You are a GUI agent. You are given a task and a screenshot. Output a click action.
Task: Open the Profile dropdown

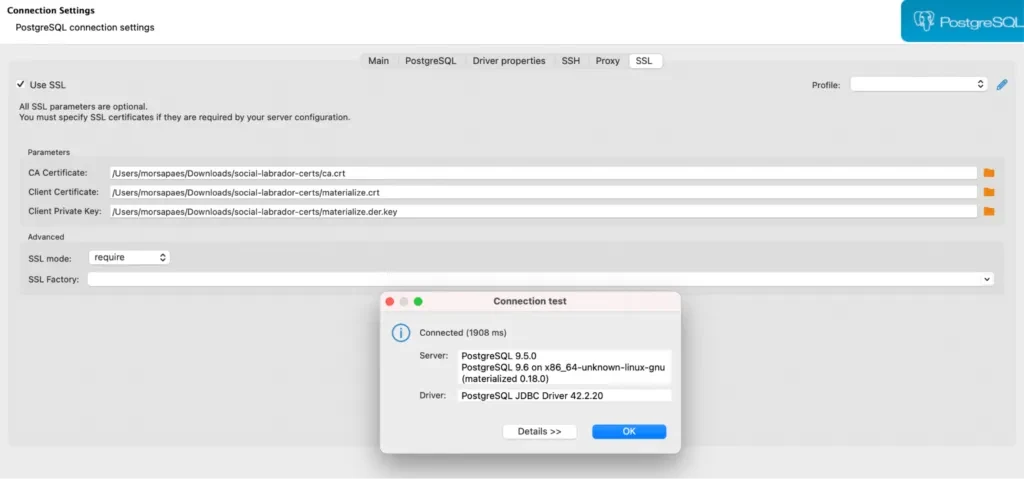pyautogui.click(x=918, y=84)
